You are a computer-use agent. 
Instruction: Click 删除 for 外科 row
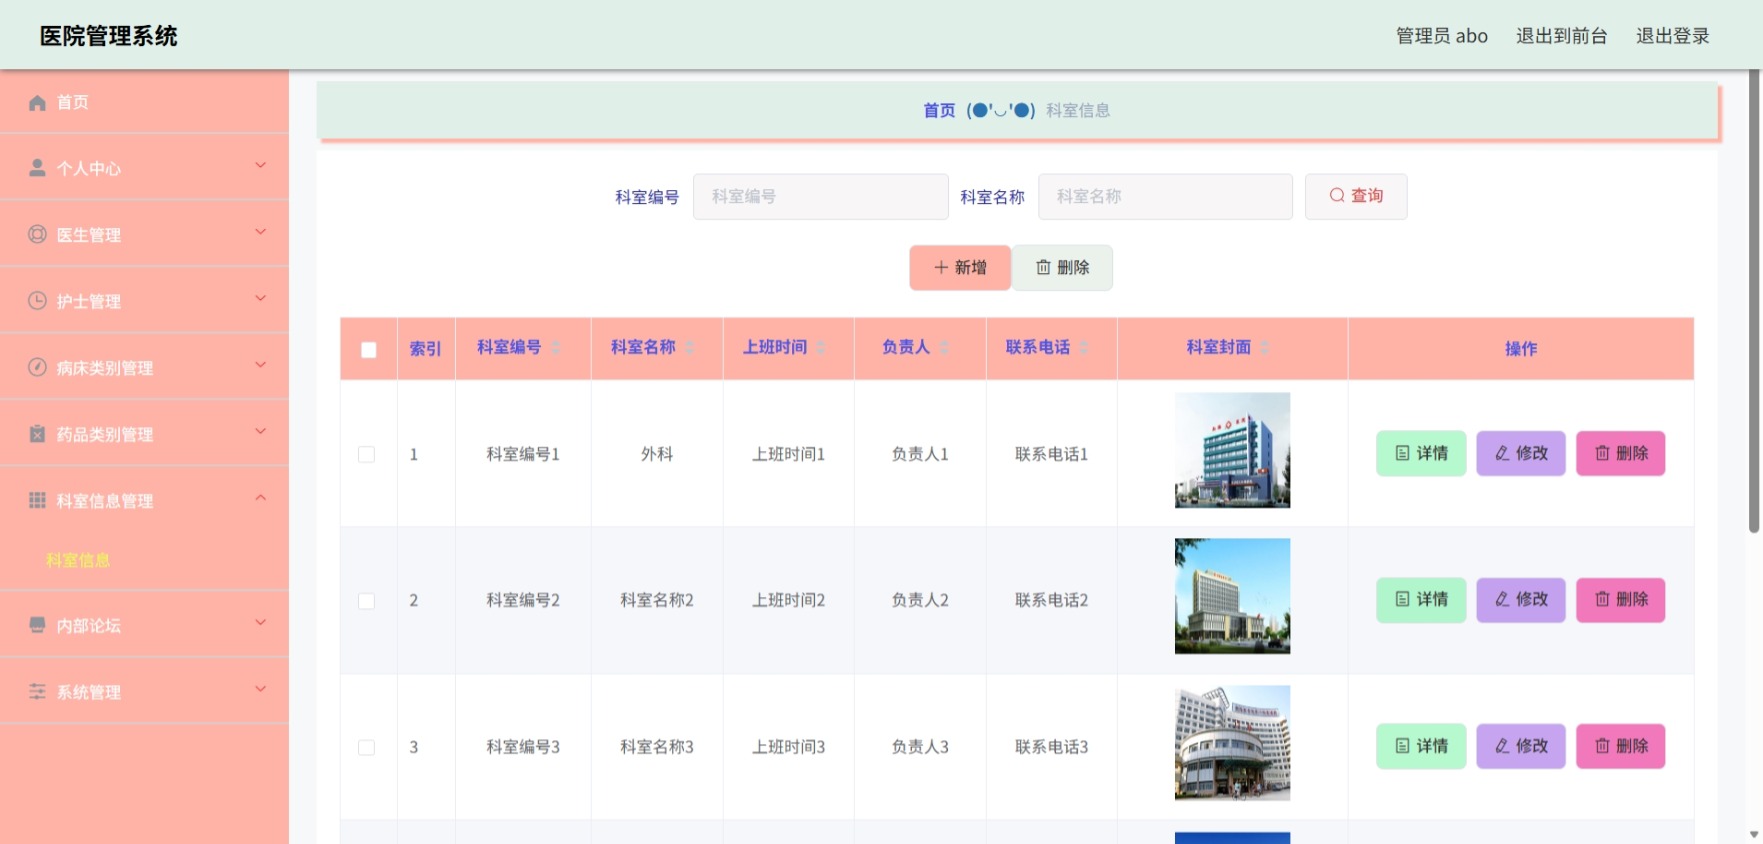1621,453
